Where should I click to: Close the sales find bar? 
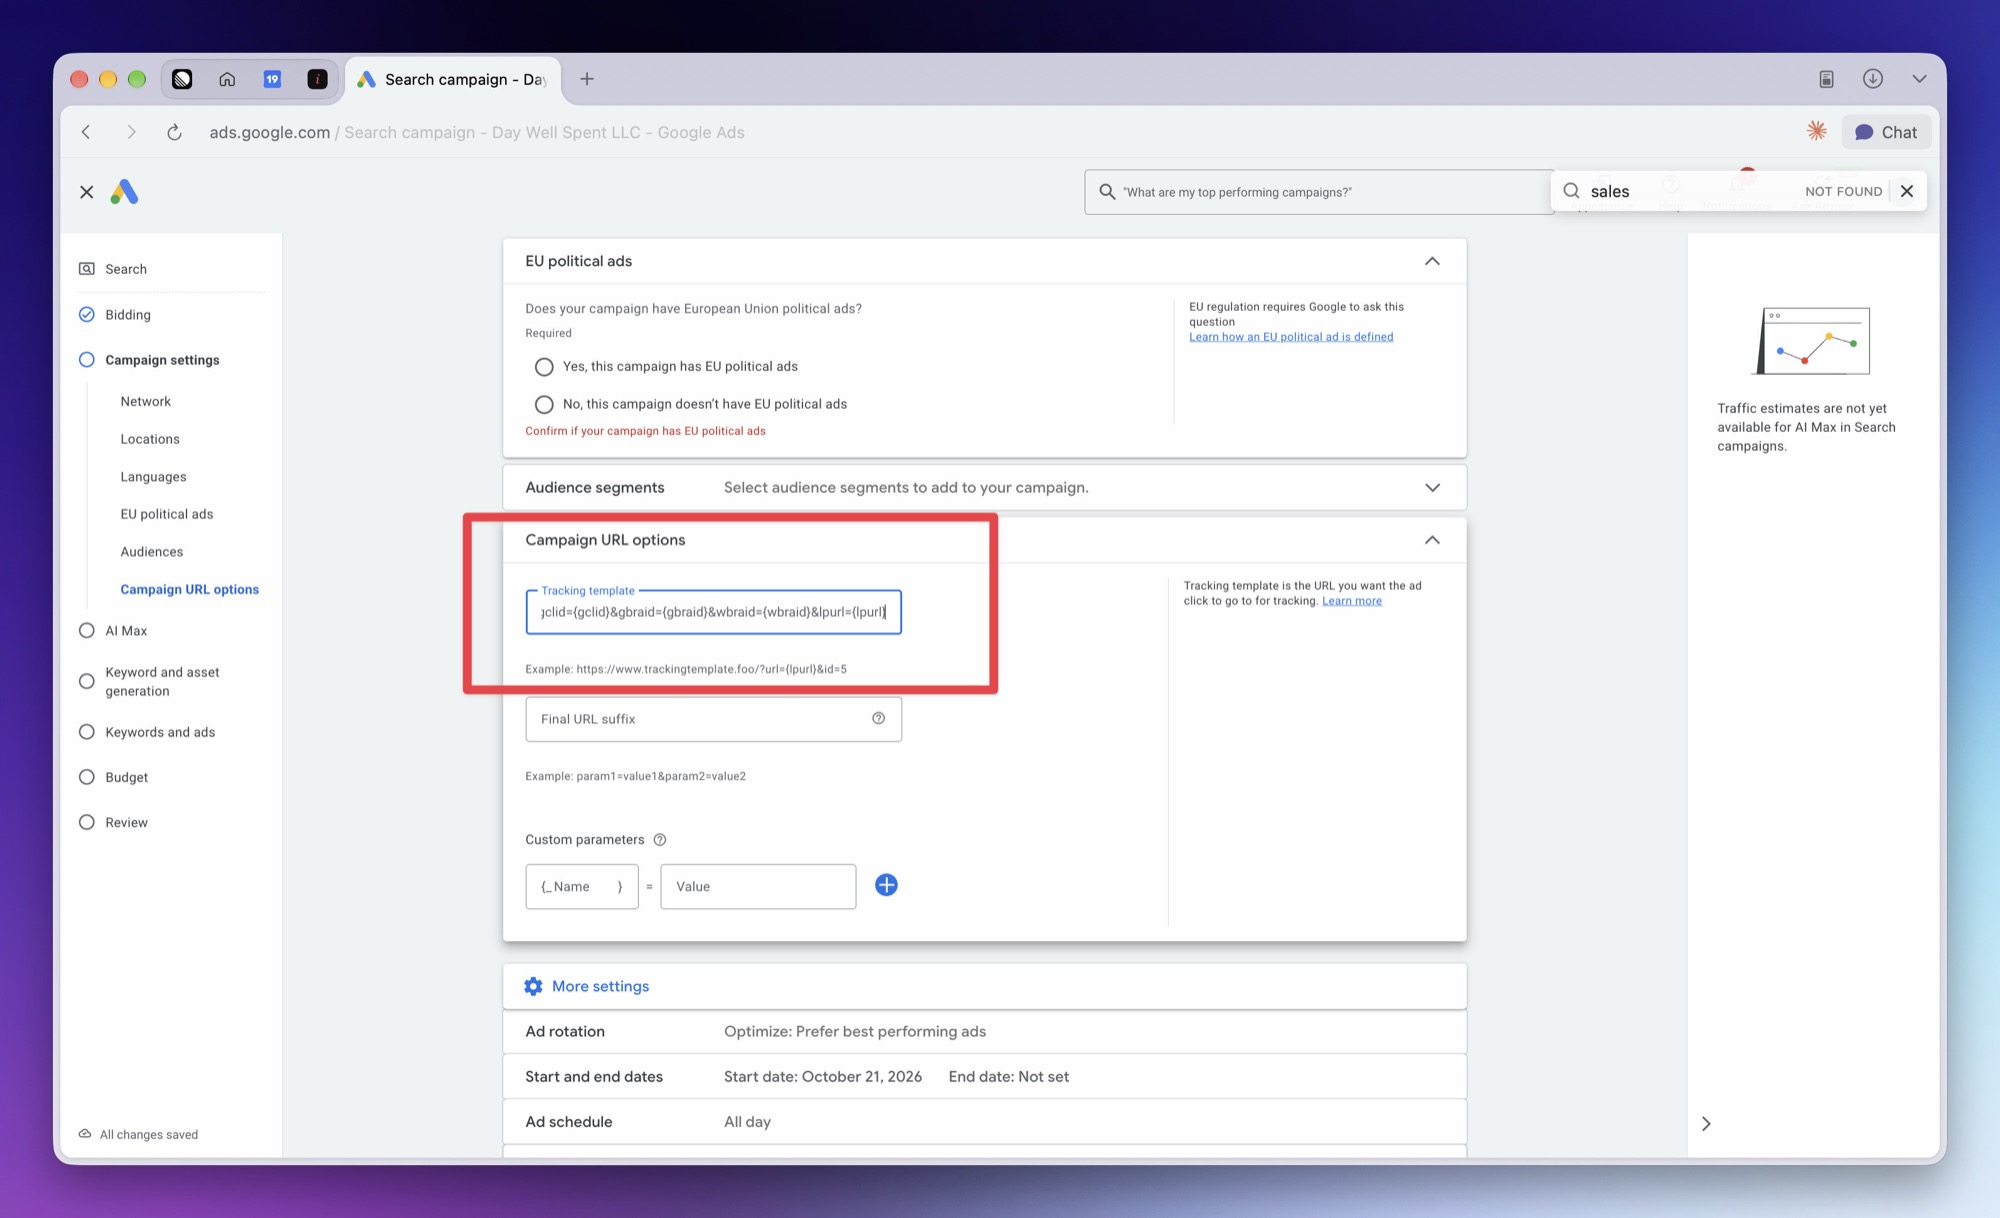tap(1907, 191)
